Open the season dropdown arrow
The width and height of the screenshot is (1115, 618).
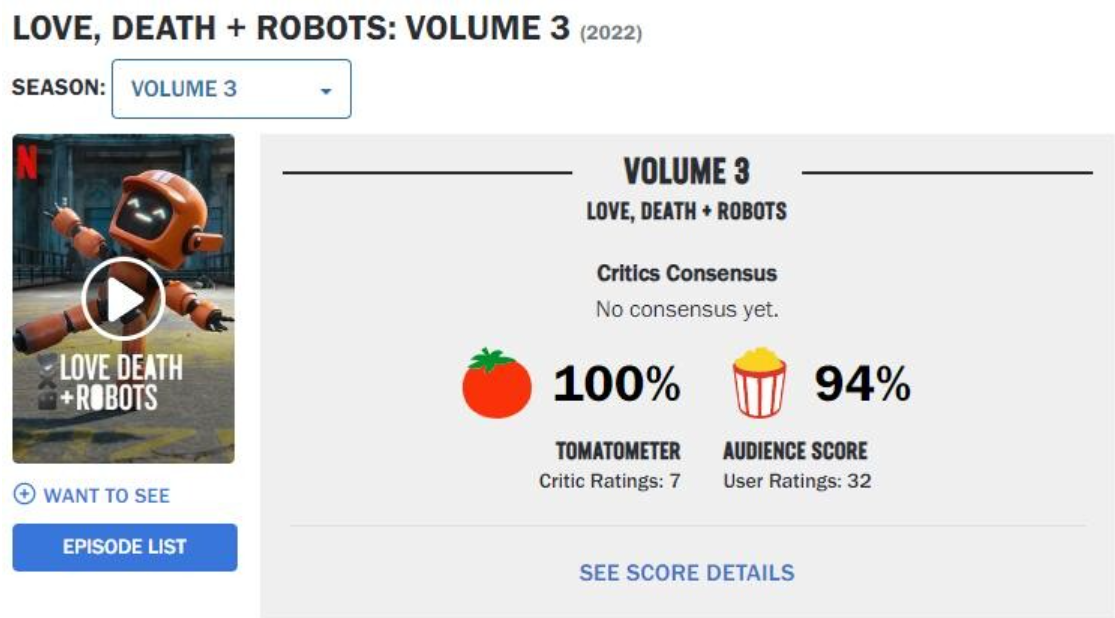(325, 90)
